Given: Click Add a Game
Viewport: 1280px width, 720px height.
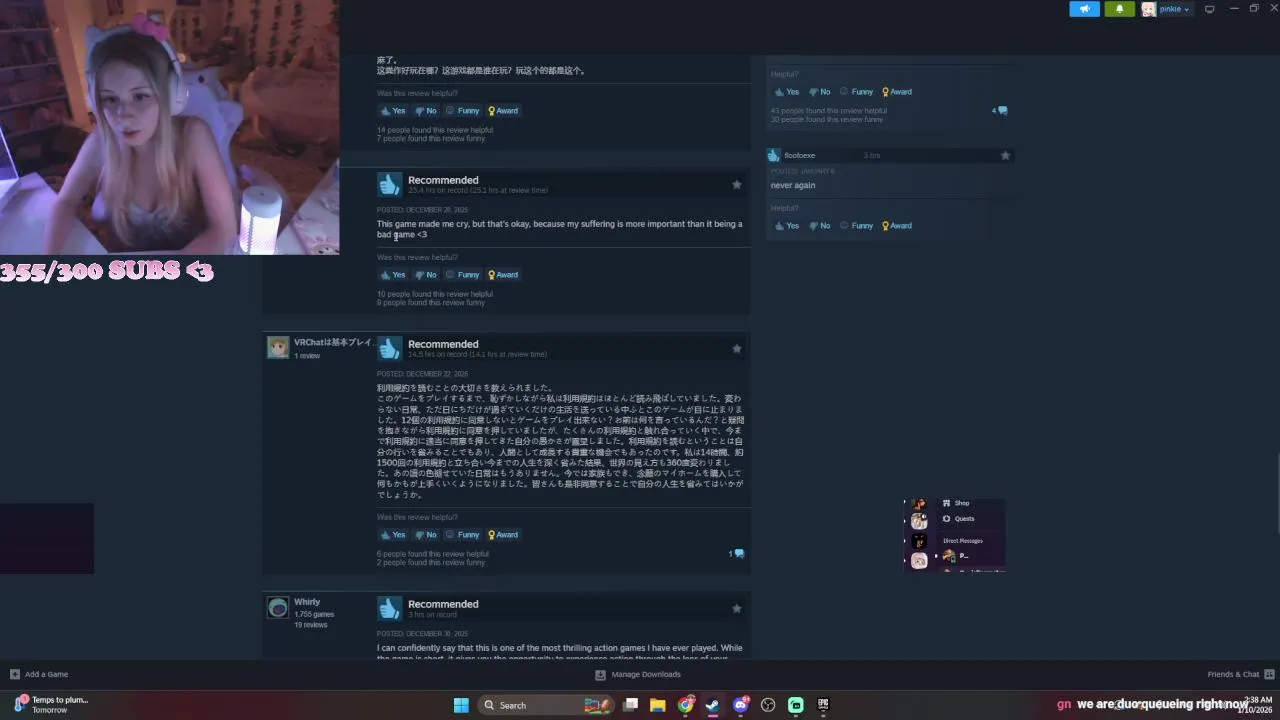Looking at the screenshot, I should click(x=39, y=674).
